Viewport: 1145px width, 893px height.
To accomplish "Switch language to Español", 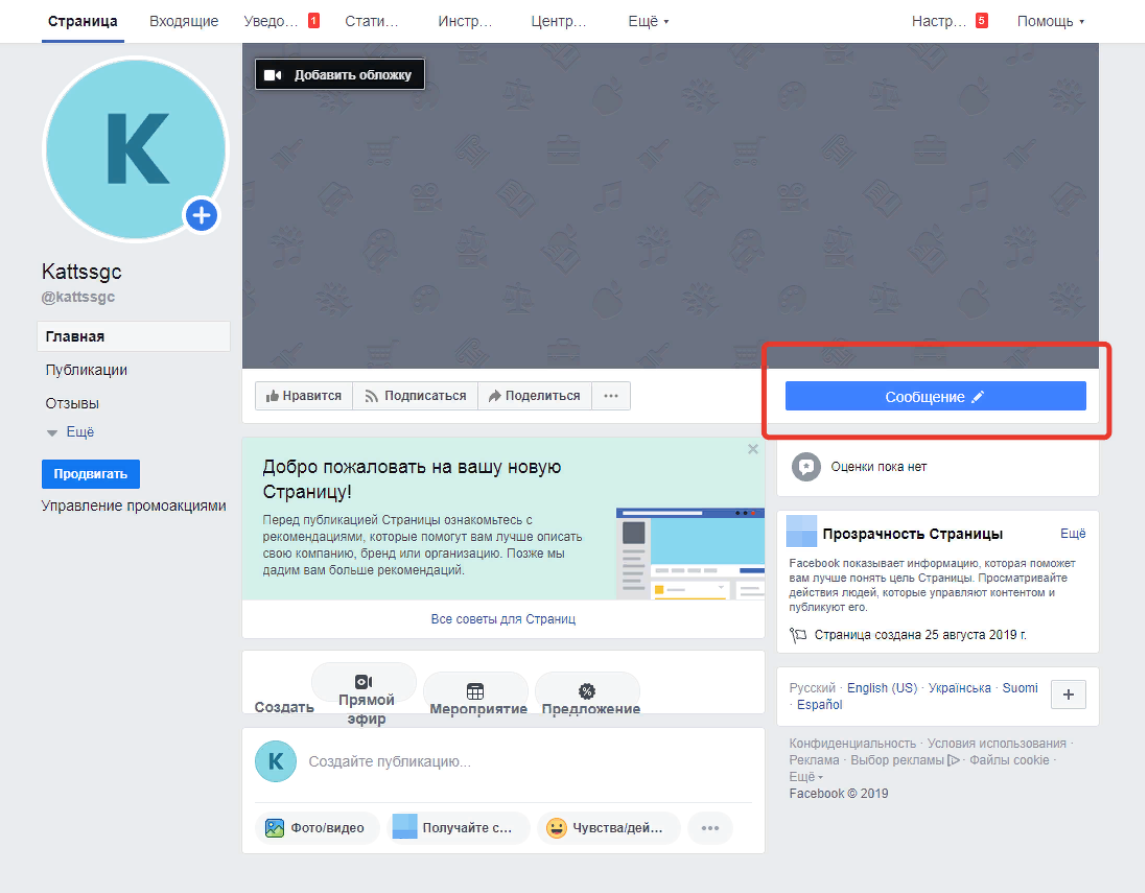I will click(x=819, y=705).
